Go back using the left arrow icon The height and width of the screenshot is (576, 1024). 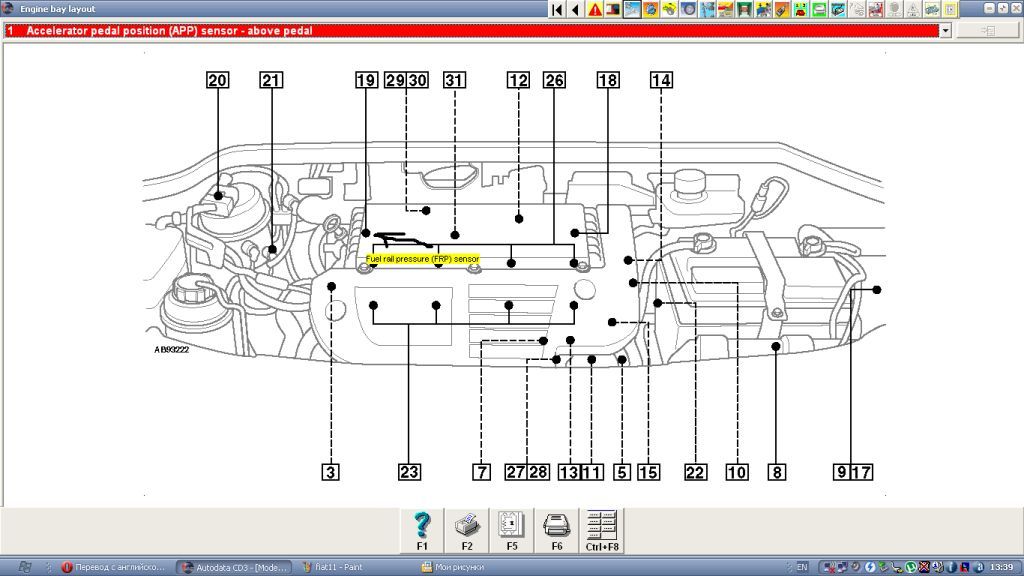pos(575,9)
